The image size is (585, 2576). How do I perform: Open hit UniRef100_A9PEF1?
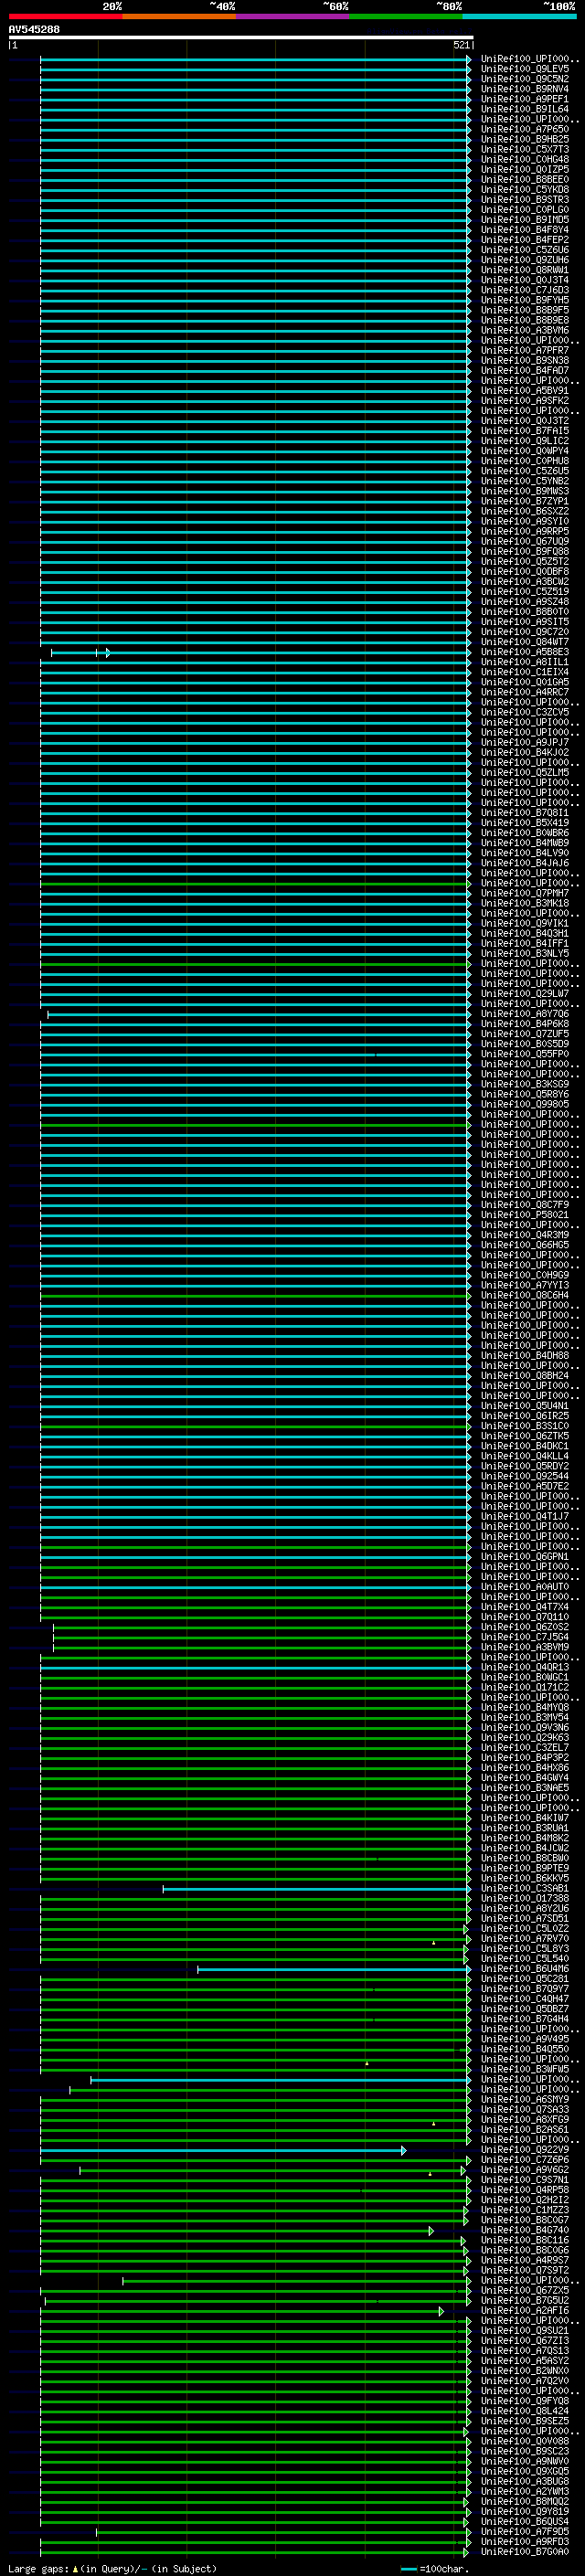point(524,99)
